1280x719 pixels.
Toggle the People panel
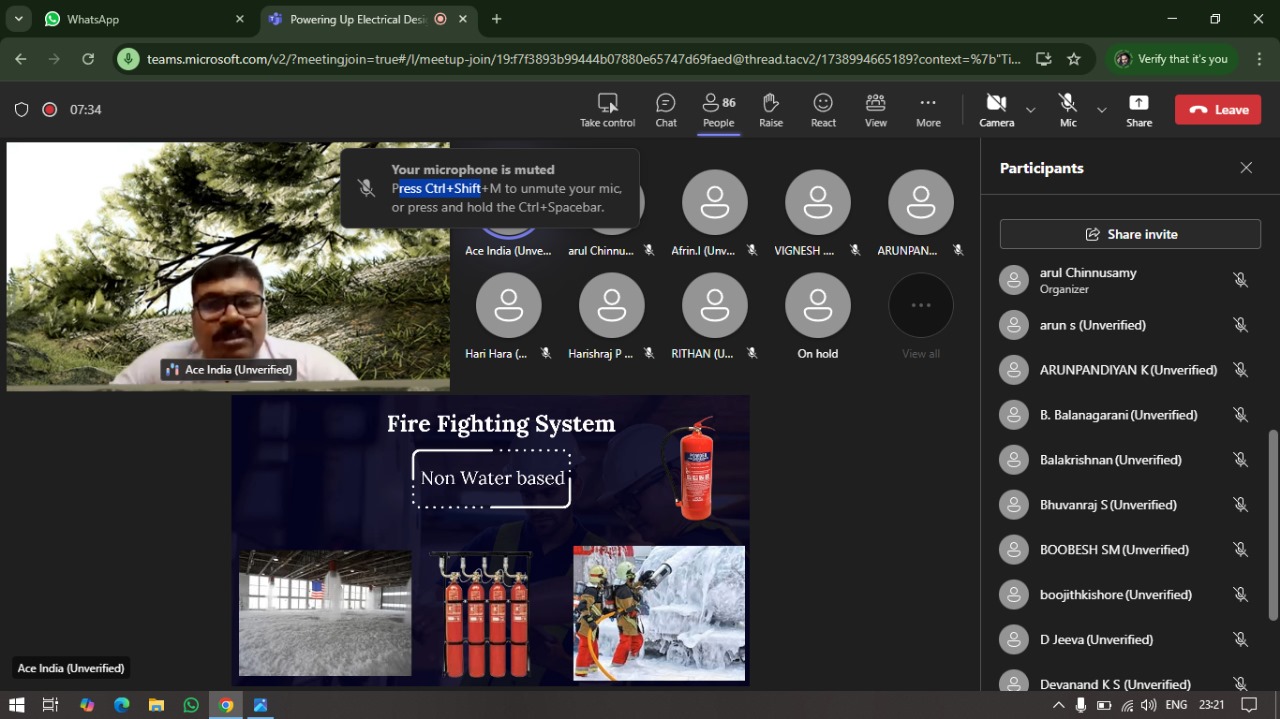(x=718, y=109)
